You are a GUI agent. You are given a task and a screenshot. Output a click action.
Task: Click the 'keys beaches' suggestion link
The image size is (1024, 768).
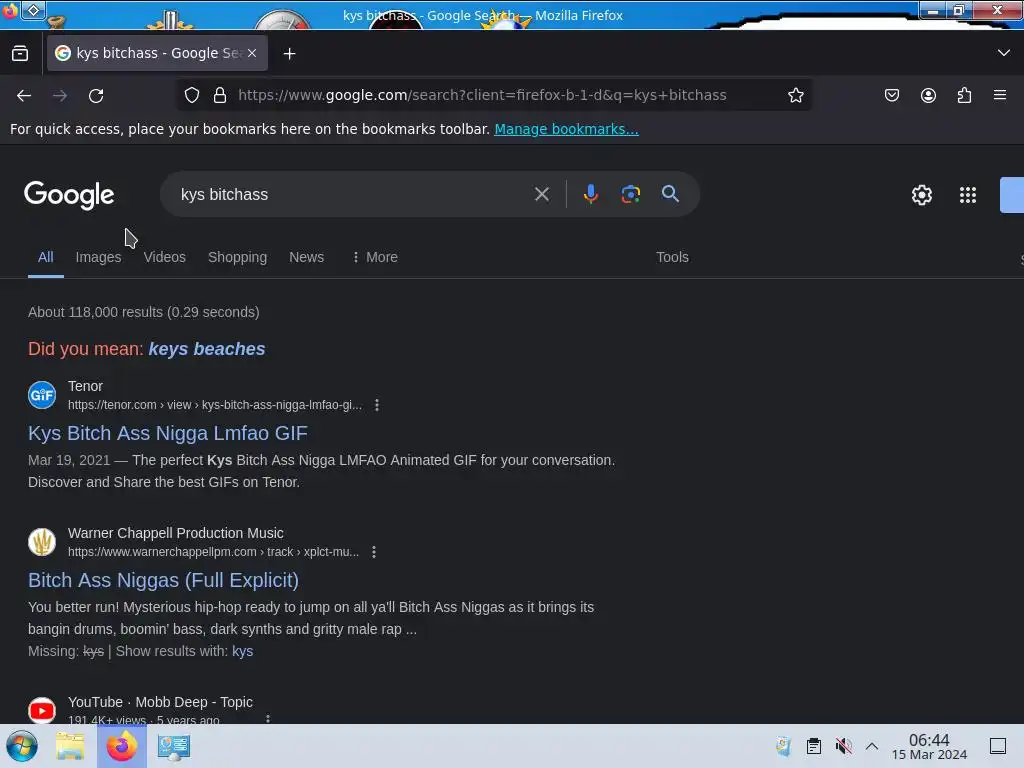coord(207,349)
